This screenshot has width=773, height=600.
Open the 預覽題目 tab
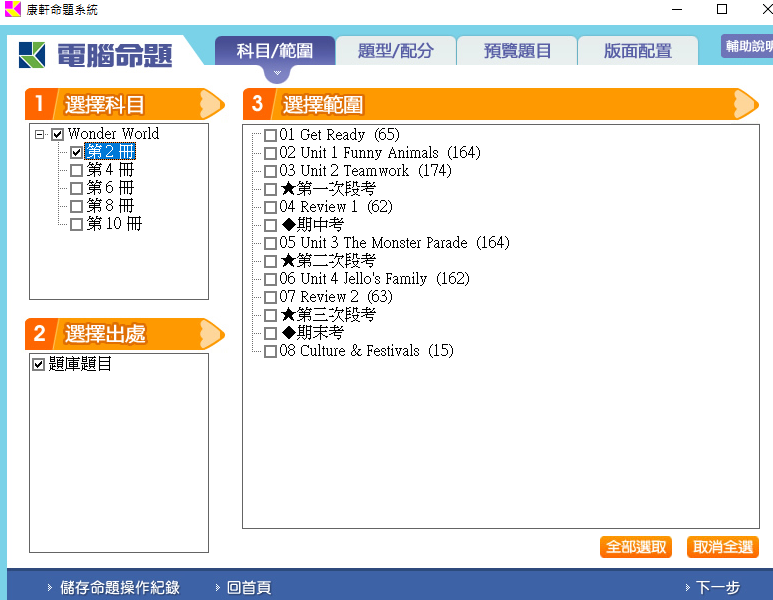pos(517,51)
